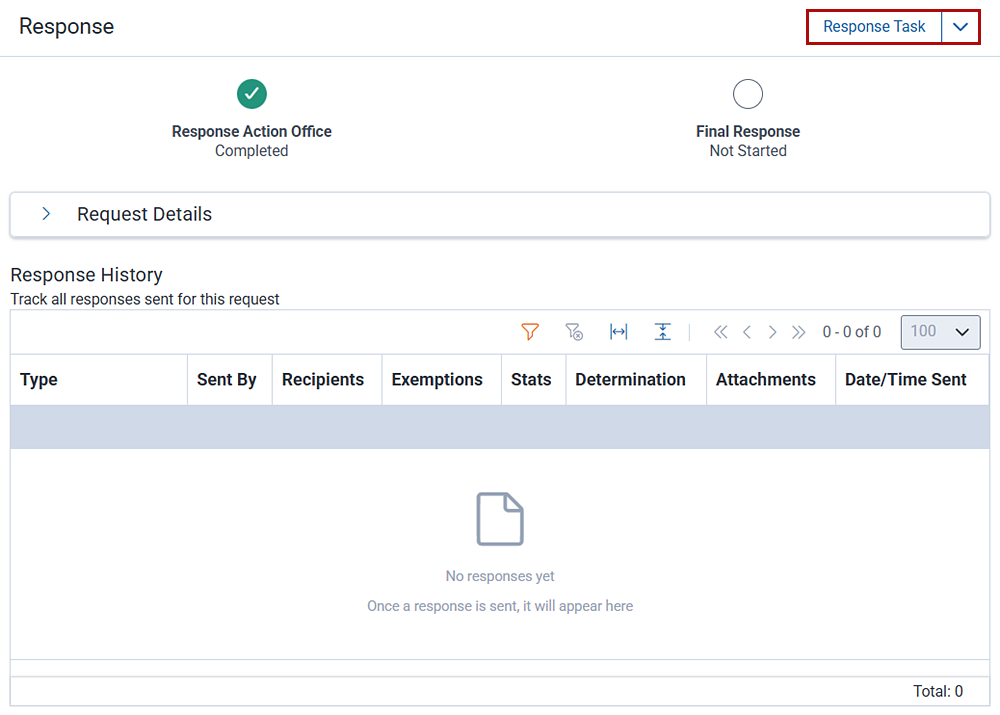The image size is (1000, 715).
Task: Click the 'Response Action Office' label
Action: coord(251,131)
